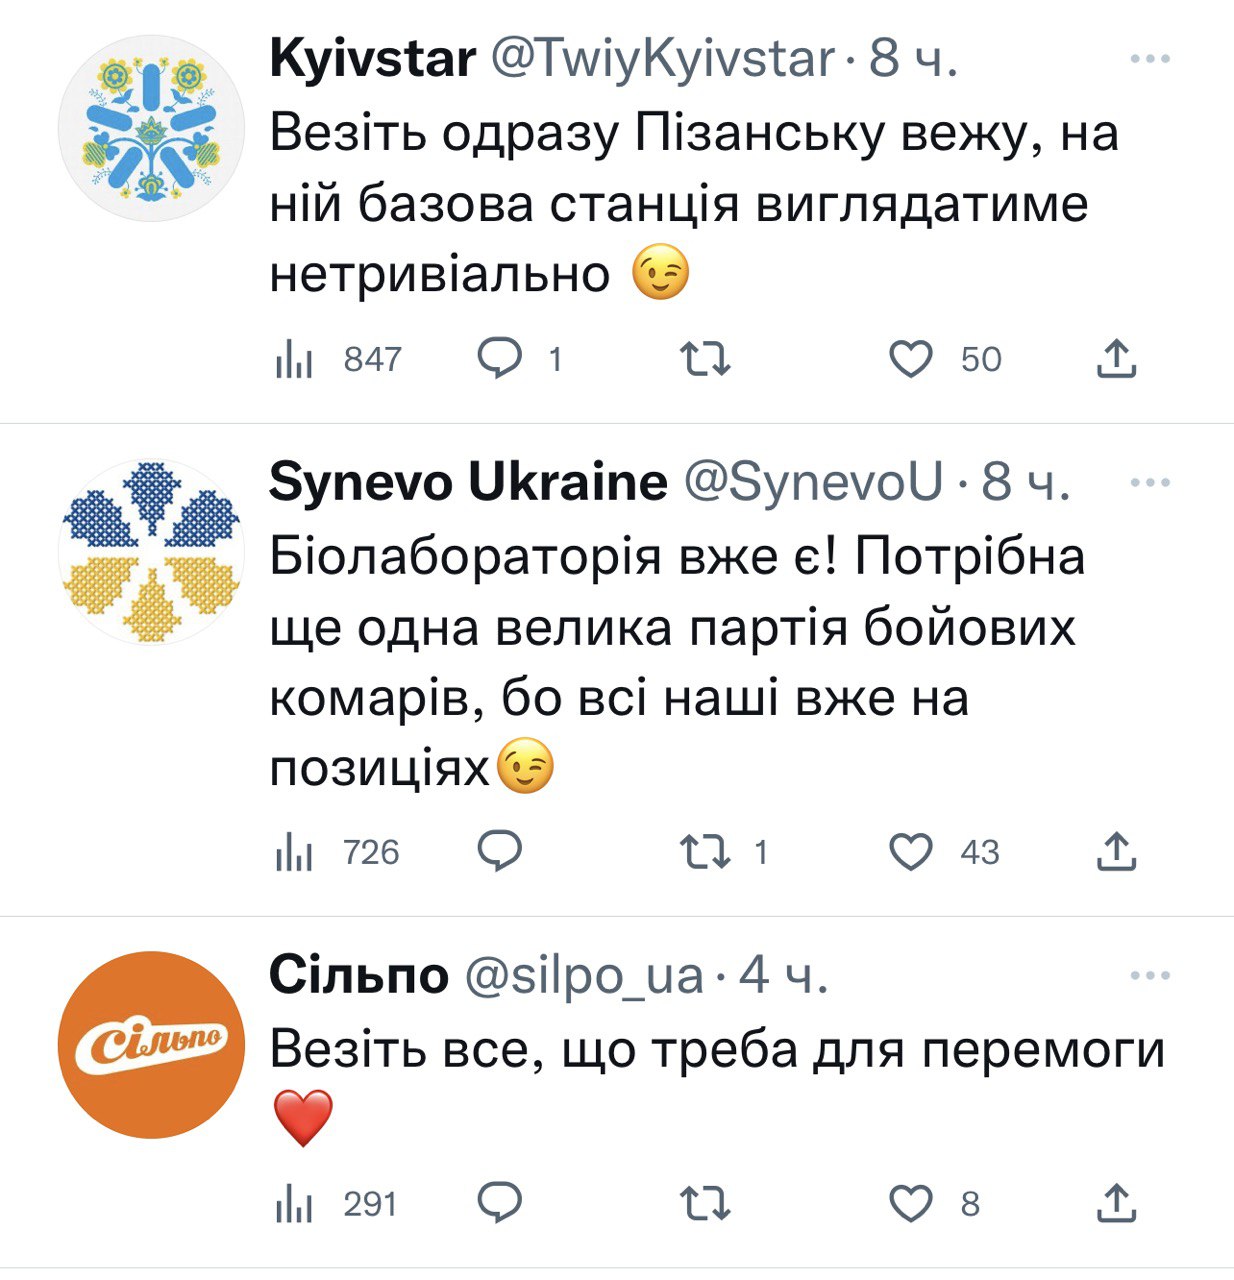Open the Kyivstar profile avatar
Screen dimensions: 1234x1280
tap(151, 128)
